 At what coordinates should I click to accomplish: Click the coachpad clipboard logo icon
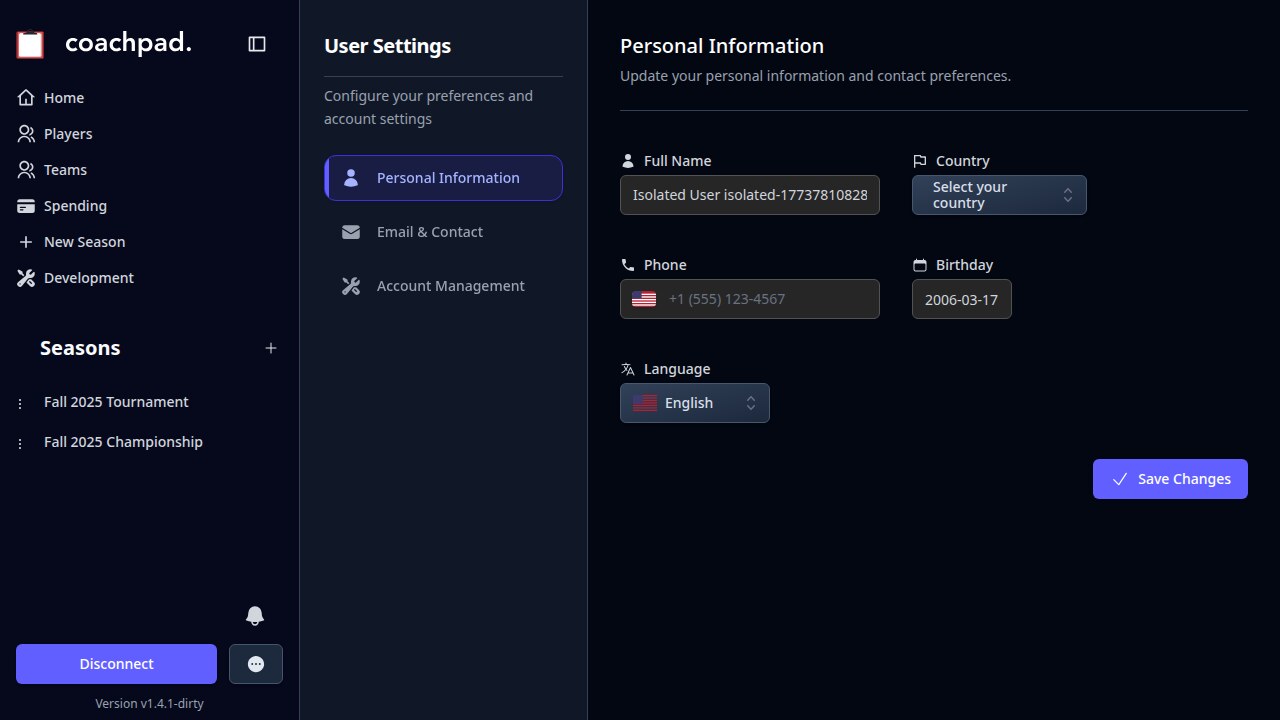(x=30, y=44)
